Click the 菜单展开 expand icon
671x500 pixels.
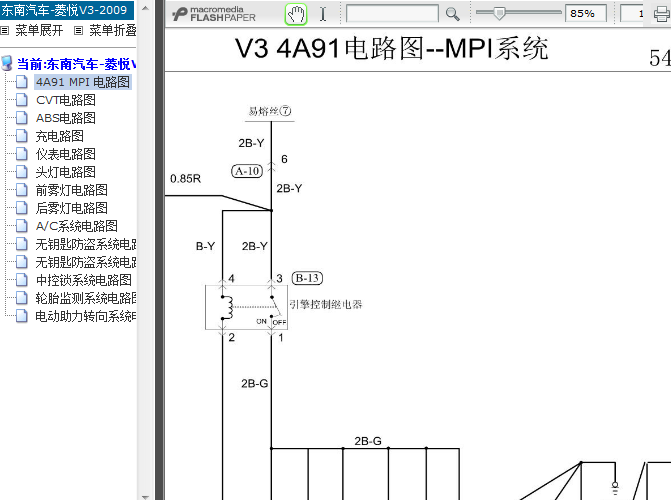pos(5,30)
